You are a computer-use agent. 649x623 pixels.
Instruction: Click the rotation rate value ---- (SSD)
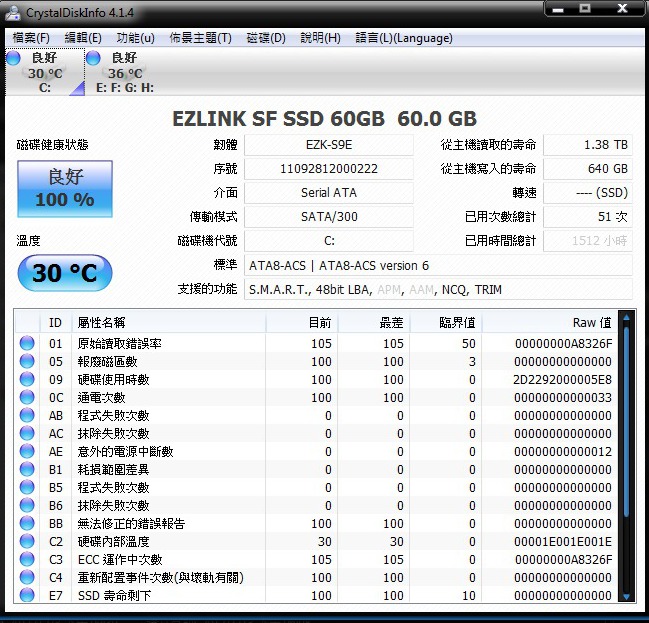[588, 193]
